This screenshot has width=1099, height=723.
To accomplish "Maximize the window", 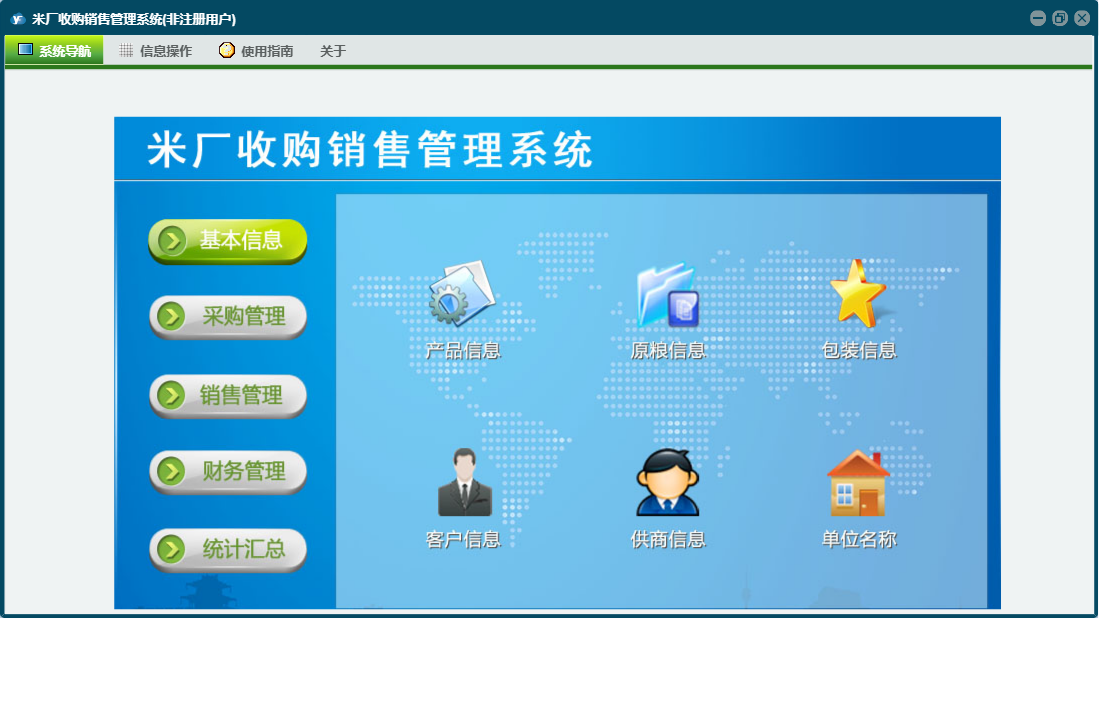I will pos(1060,18).
